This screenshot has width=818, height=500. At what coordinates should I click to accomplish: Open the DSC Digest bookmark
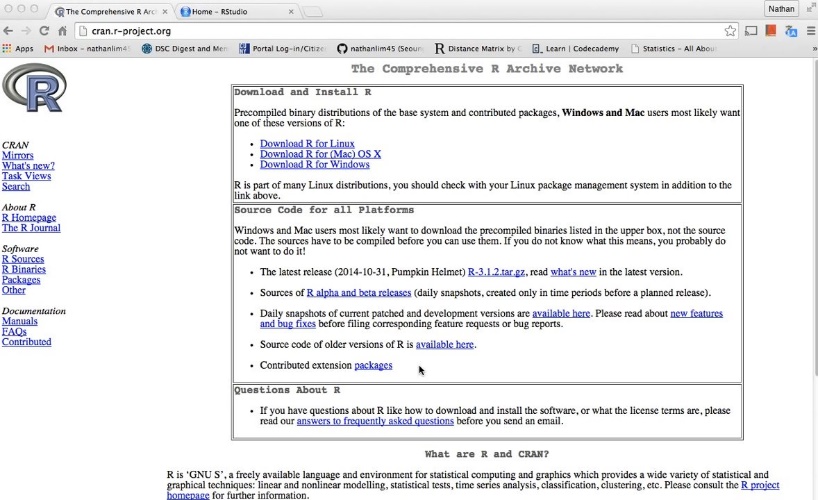[184, 49]
